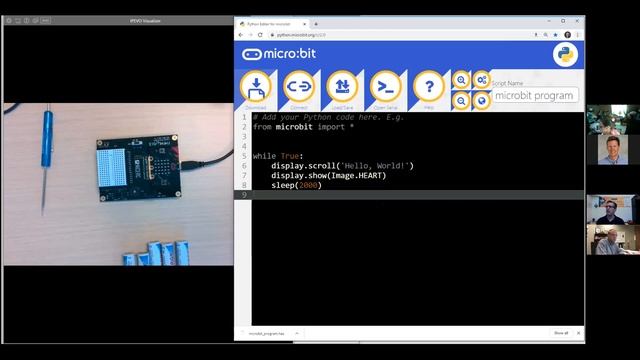
Task: Open the Help menu button
Action: 429,87
